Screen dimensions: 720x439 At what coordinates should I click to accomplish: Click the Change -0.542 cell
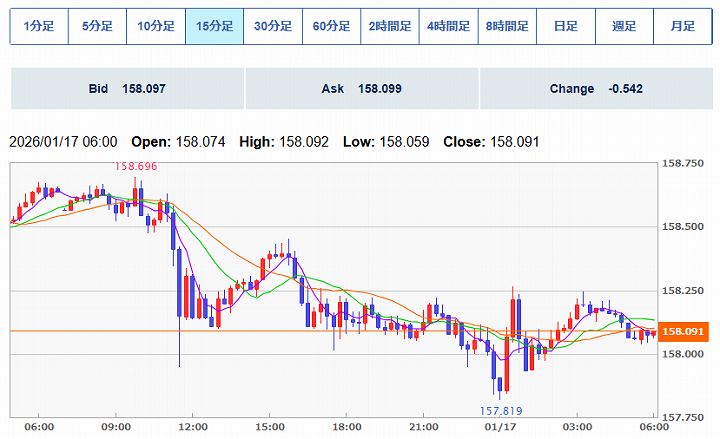pos(595,89)
